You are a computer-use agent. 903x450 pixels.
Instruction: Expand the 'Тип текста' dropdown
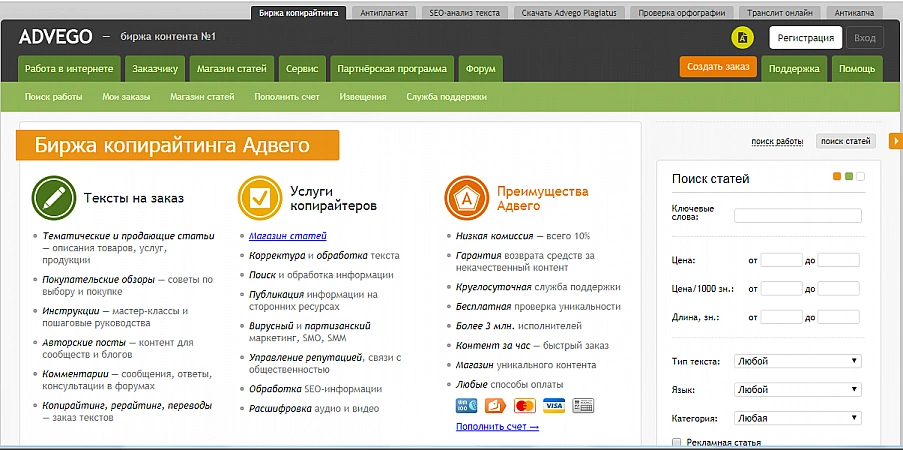[797, 361]
